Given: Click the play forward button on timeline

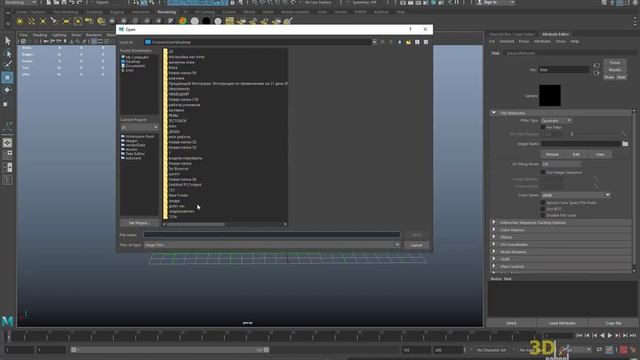Looking at the screenshot, I should tap(610, 336).
